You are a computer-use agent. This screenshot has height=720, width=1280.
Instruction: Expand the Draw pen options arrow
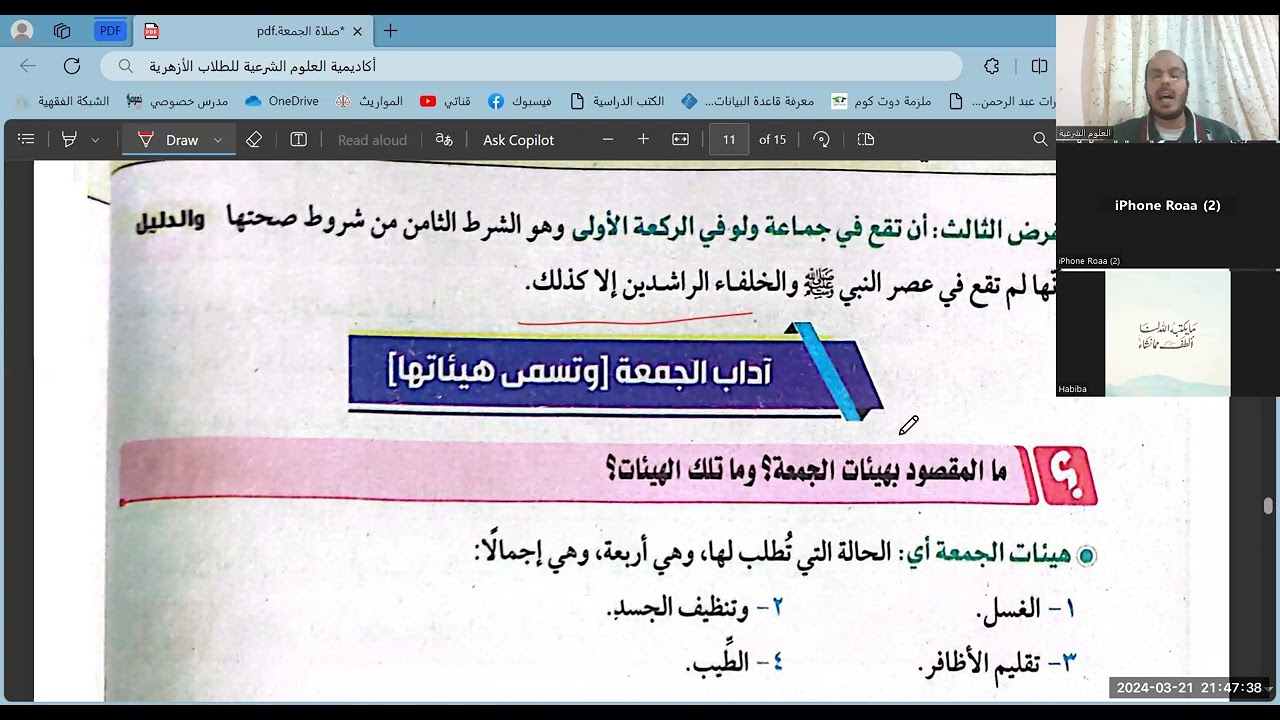coord(217,140)
